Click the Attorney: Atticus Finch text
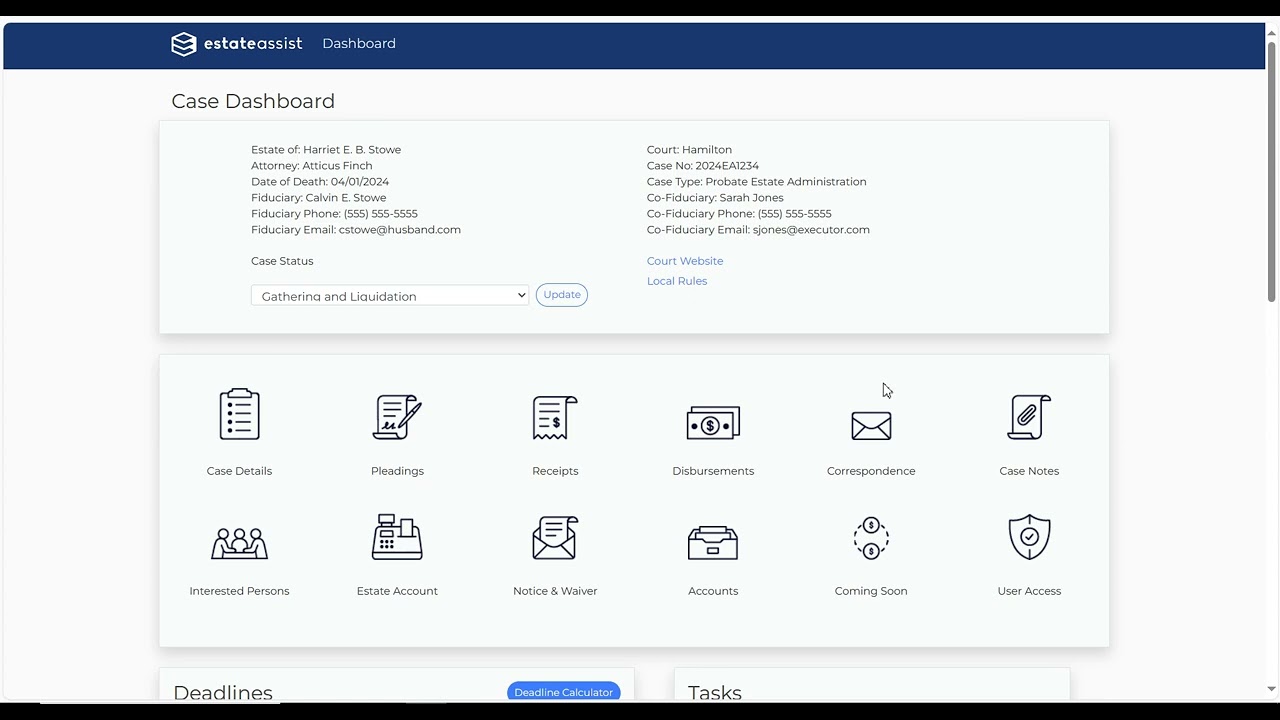Image resolution: width=1280 pixels, height=720 pixels. pyautogui.click(x=312, y=166)
